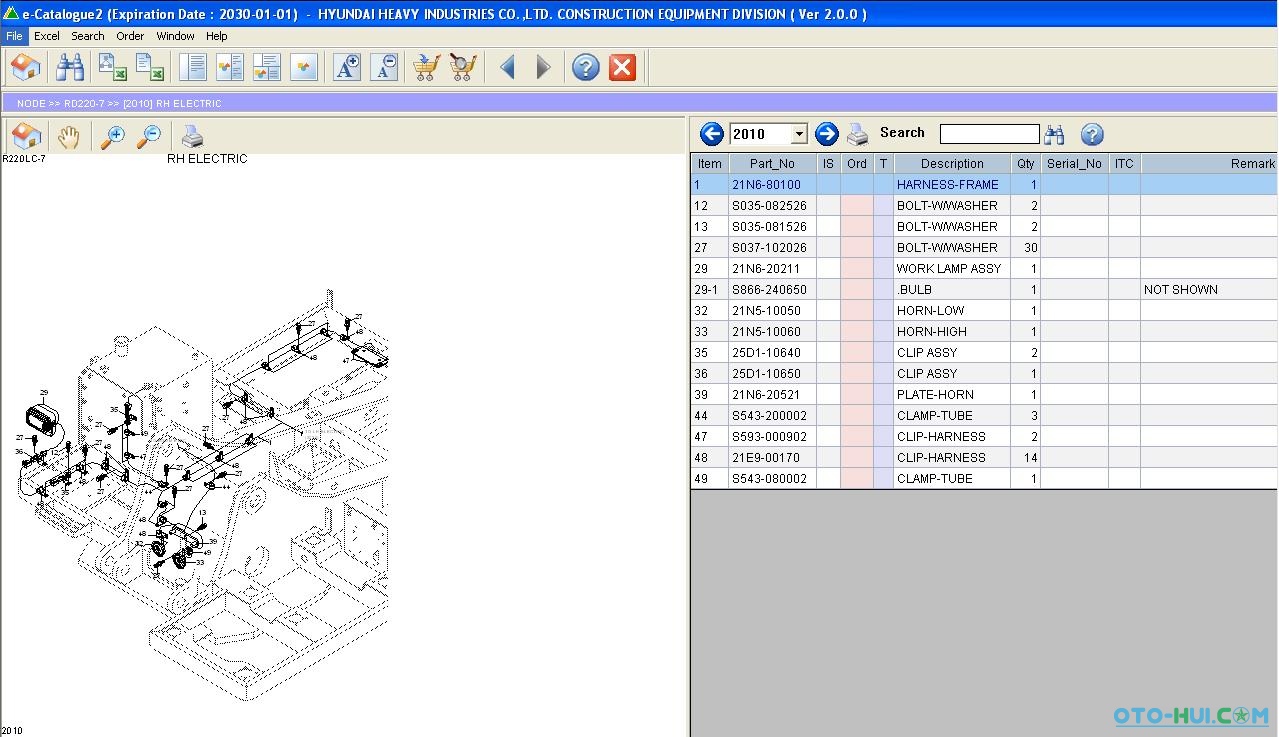Click the Description column header
1279x737 pixels.
tap(952, 164)
